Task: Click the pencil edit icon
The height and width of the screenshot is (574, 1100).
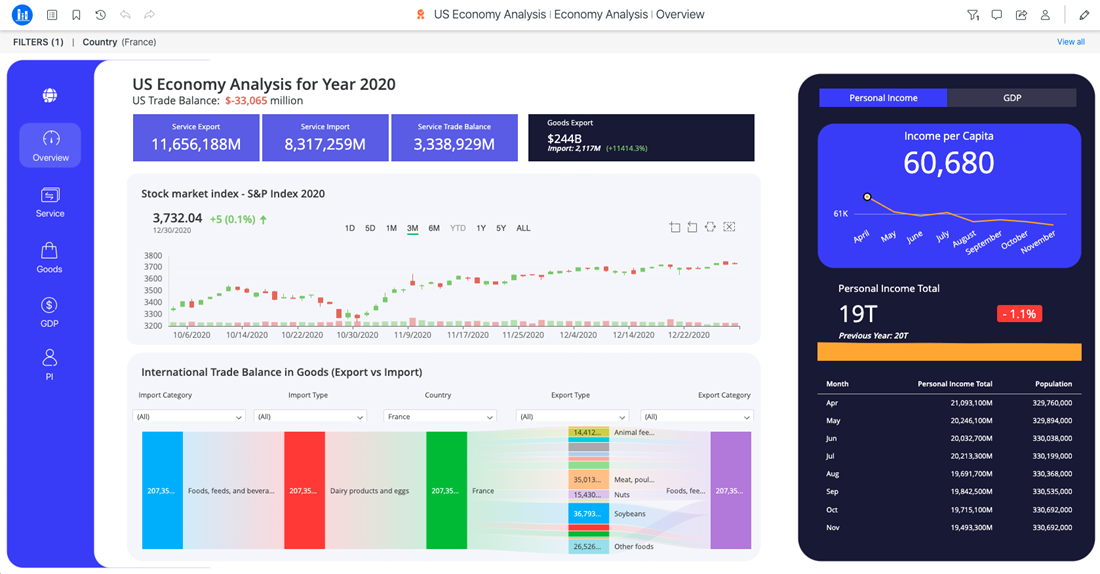Action: (x=1084, y=15)
